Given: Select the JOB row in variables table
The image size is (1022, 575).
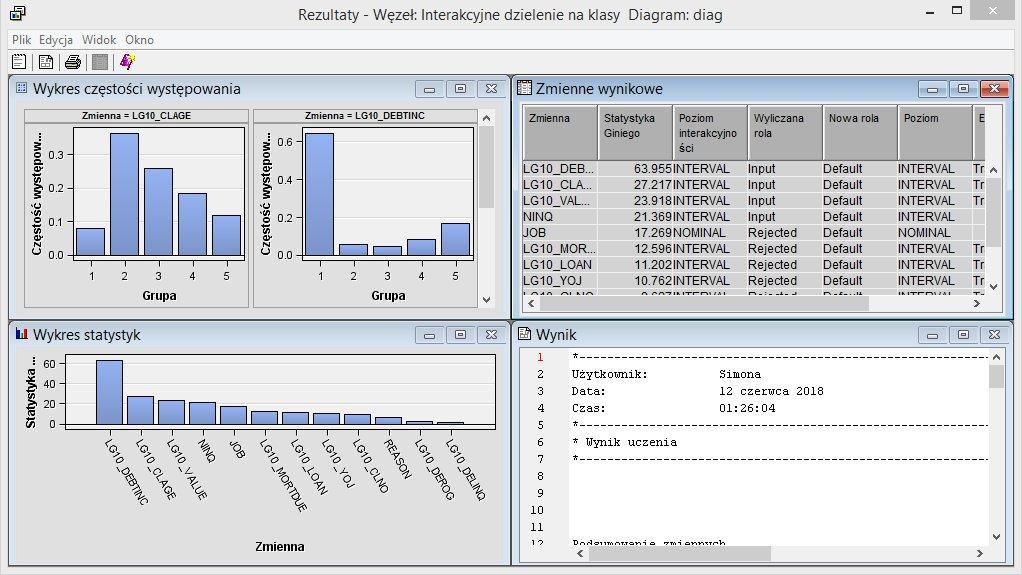Looking at the screenshot, I should click(755, 233).
